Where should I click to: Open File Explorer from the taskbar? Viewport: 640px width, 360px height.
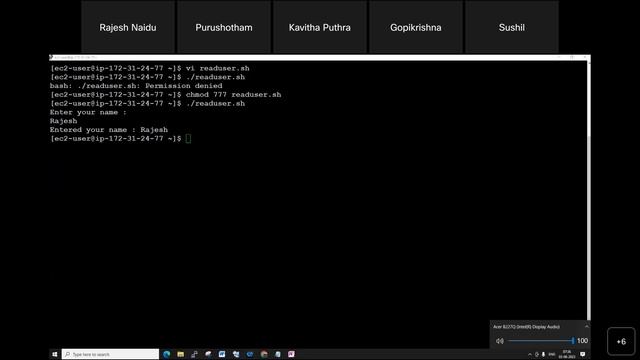[x=180, y=354]
